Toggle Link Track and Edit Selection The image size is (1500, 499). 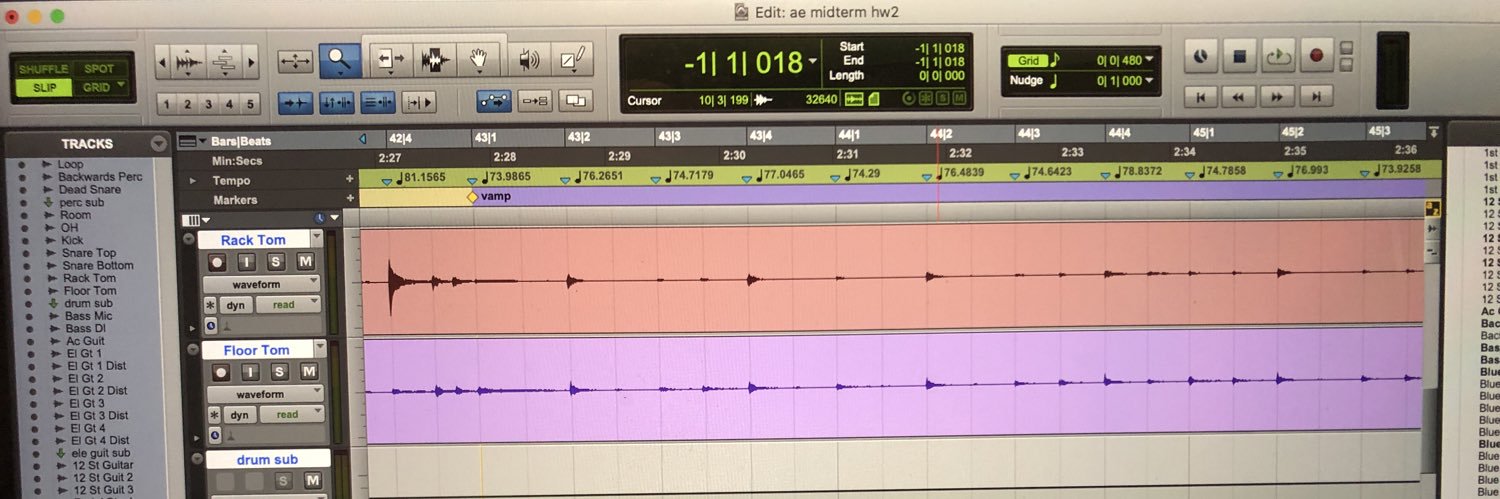point(379,102)
